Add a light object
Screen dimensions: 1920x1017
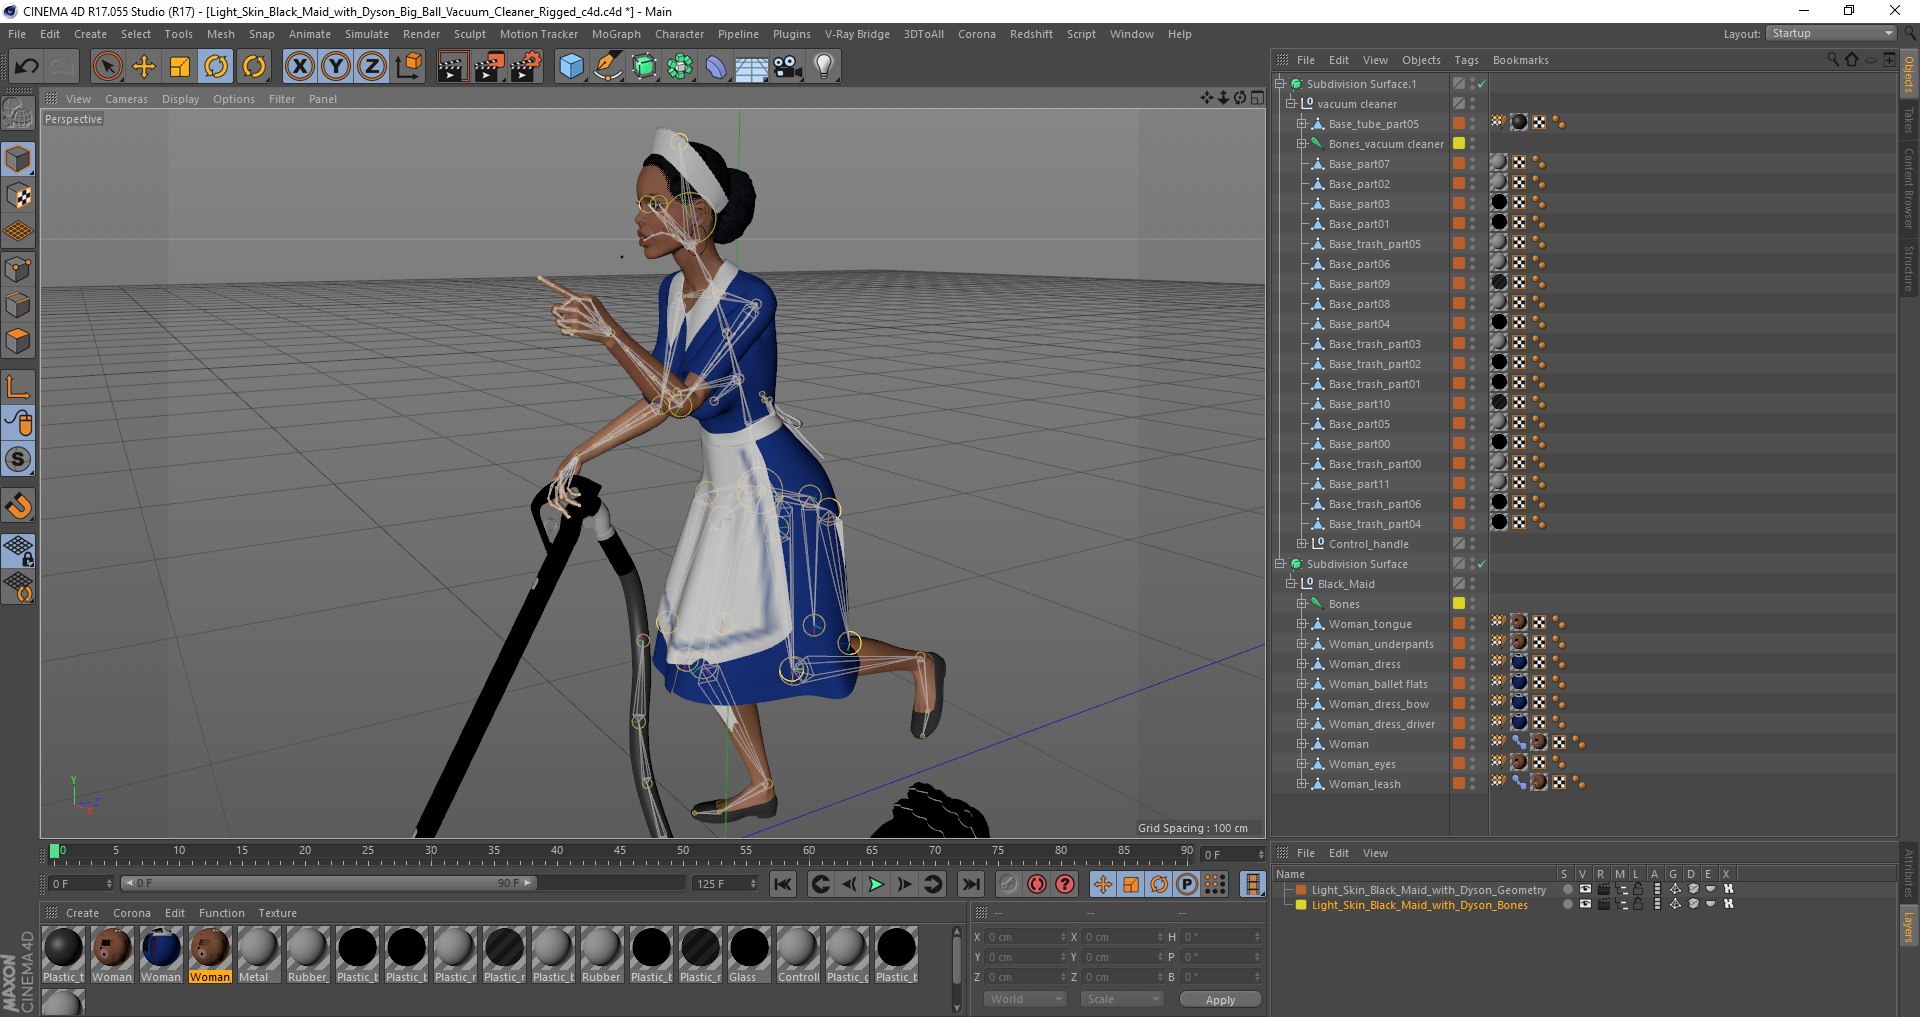point(824,67)
